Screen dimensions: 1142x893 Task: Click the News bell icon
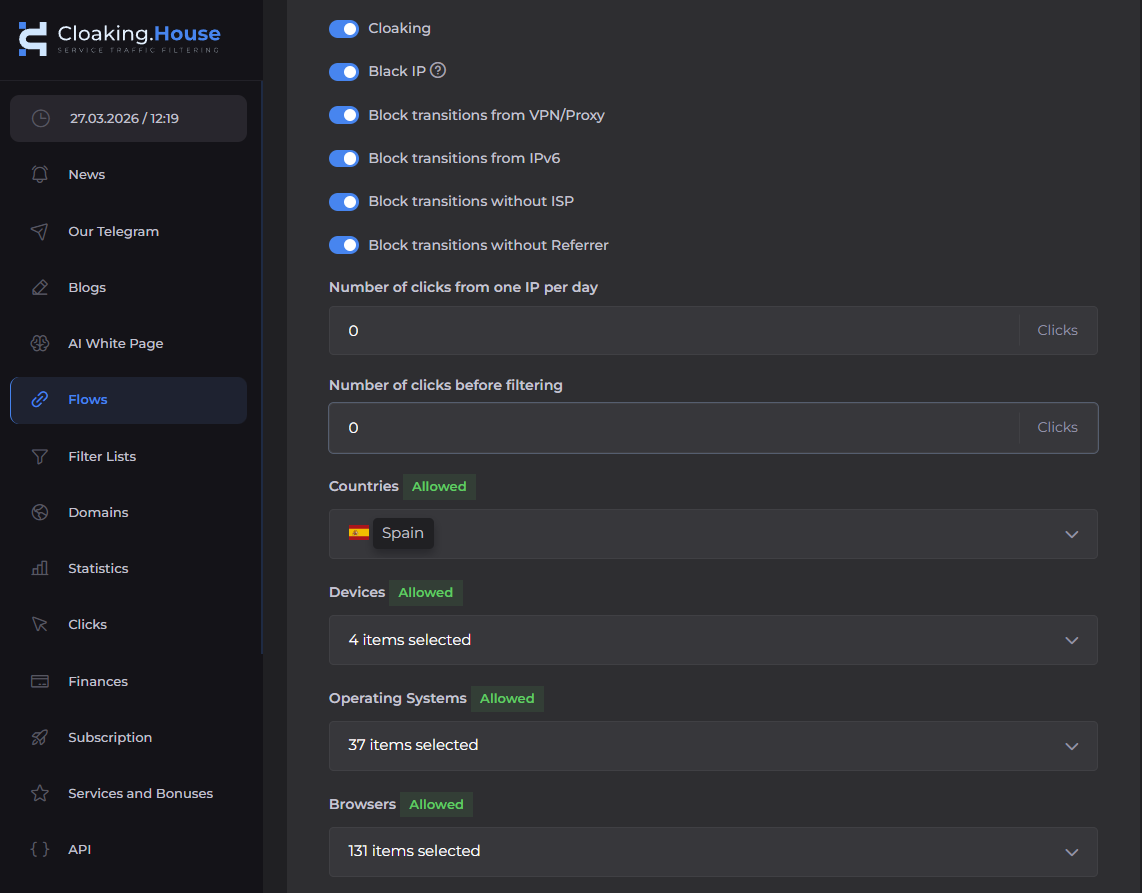point(40,174)
